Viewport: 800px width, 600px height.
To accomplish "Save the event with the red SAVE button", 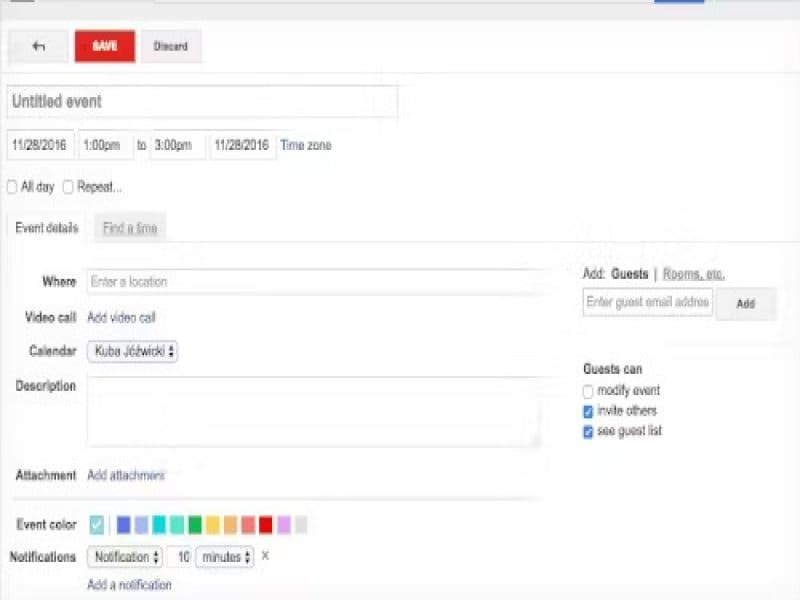I will [x=105, y=46].
